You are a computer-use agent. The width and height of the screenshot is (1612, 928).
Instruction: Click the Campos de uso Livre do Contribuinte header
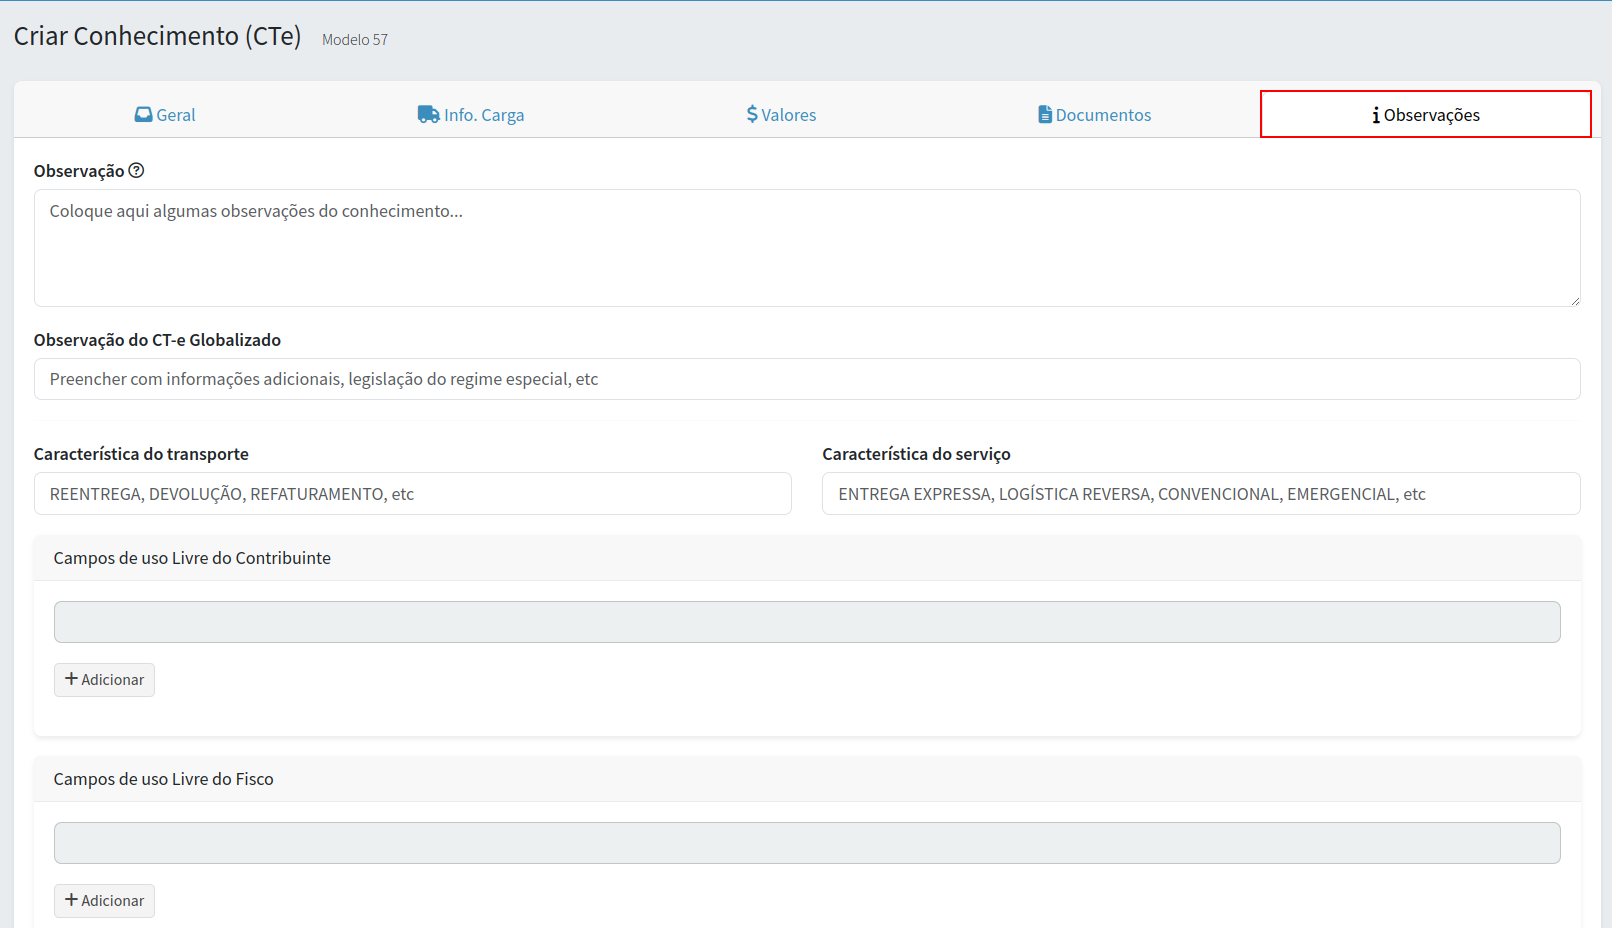click(x=192, y=558)
